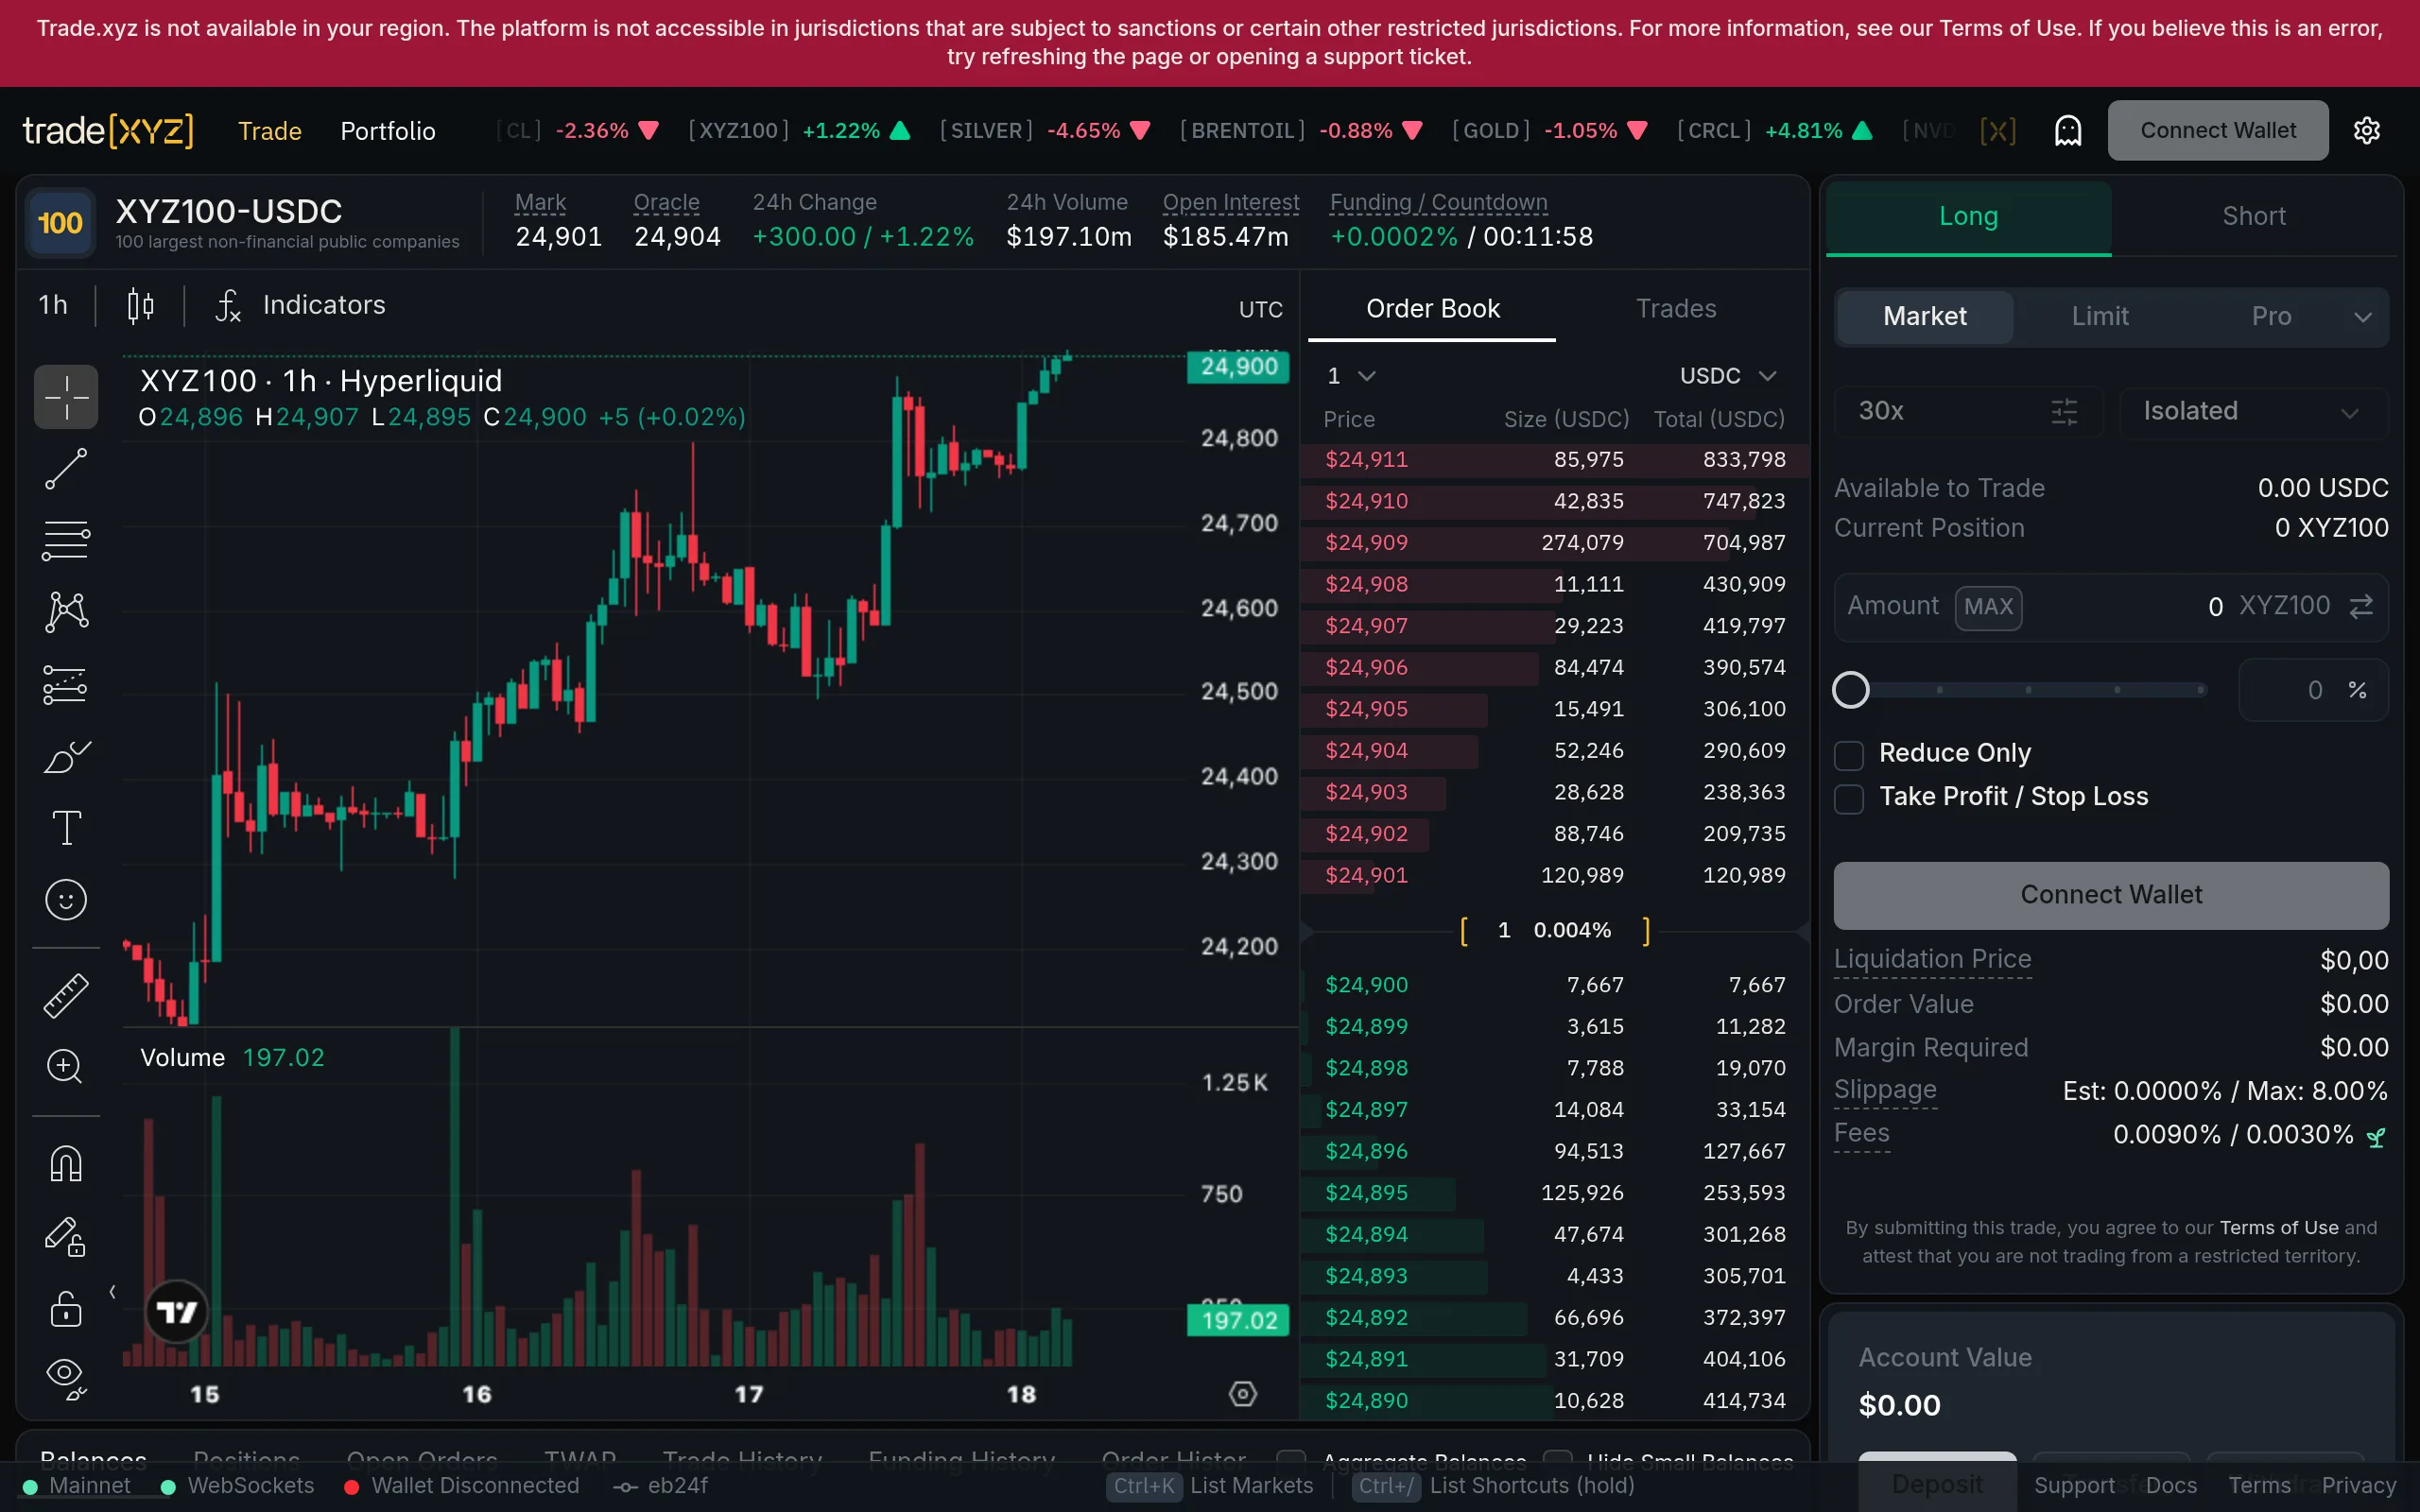The height and width of the screenshot is (1512, 2420).
Task: Open order book USDC denomination dropdown
Action: coord(1728,376)
